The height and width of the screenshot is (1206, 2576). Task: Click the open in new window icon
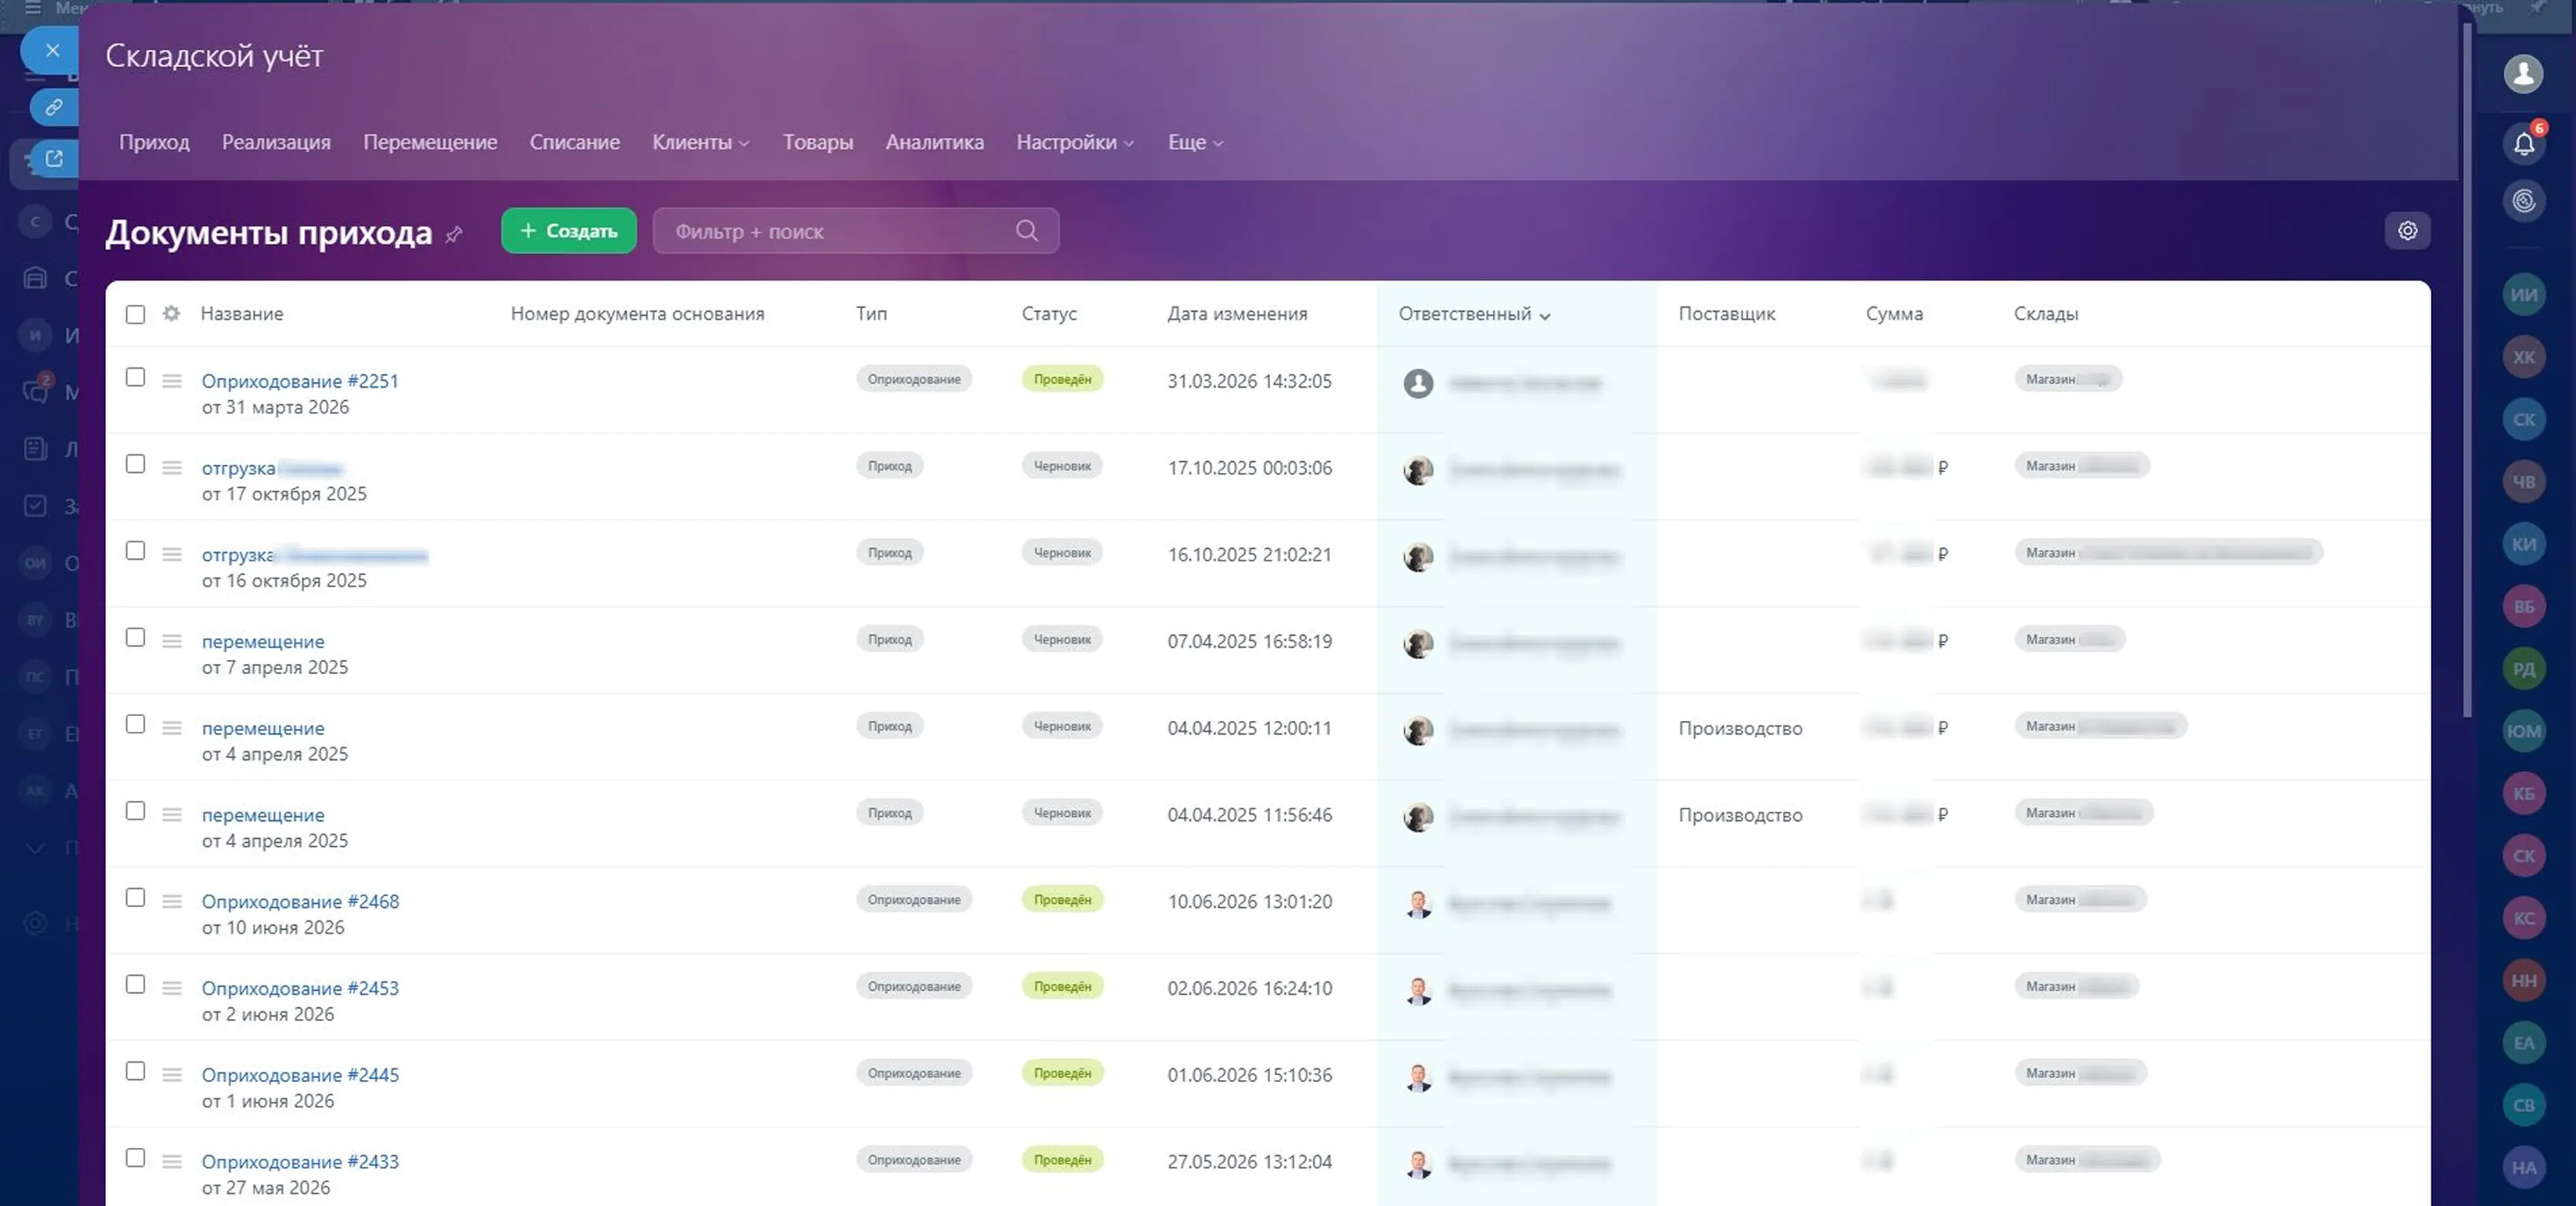(54, 159)
